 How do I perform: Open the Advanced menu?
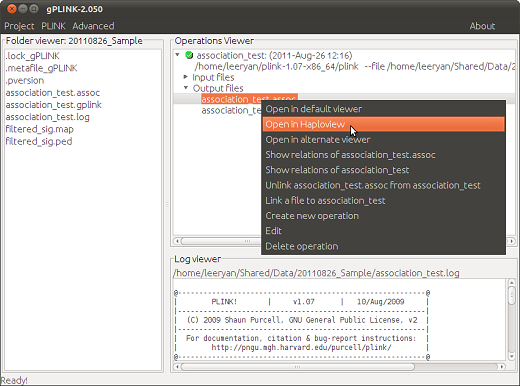click(x=93, y=26)
